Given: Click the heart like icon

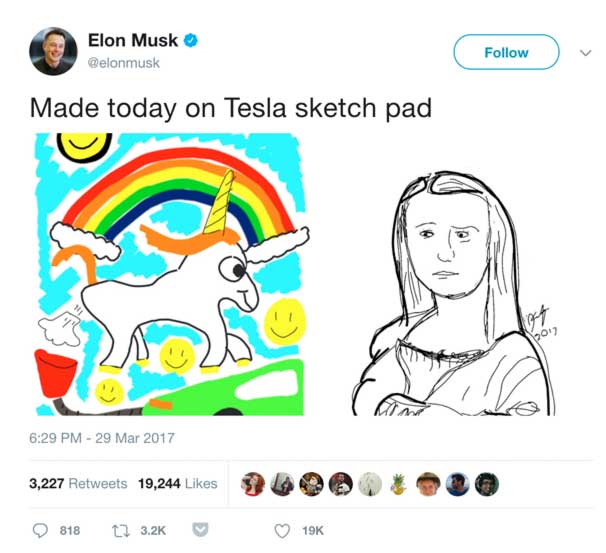Looking at the screenshot, I should (282, 531).
